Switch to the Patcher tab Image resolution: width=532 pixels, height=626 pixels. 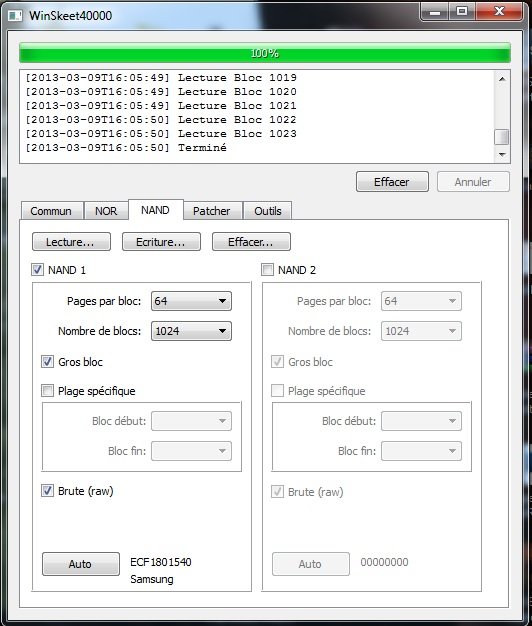(212, 211)
